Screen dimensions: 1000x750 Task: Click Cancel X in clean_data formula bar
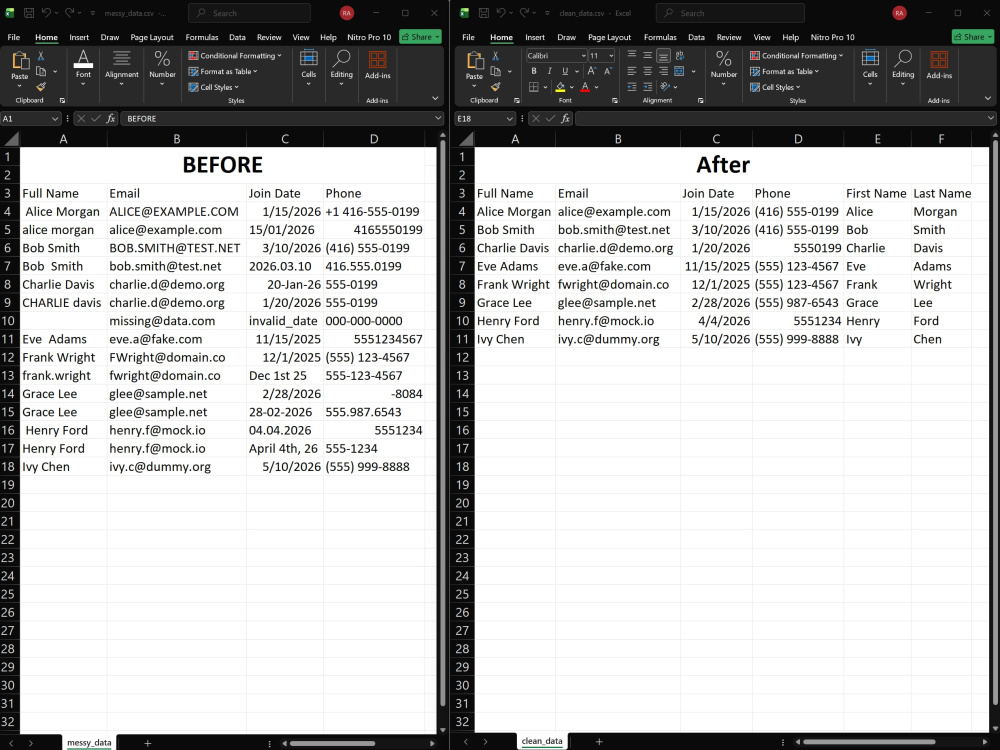pos(536,119)
